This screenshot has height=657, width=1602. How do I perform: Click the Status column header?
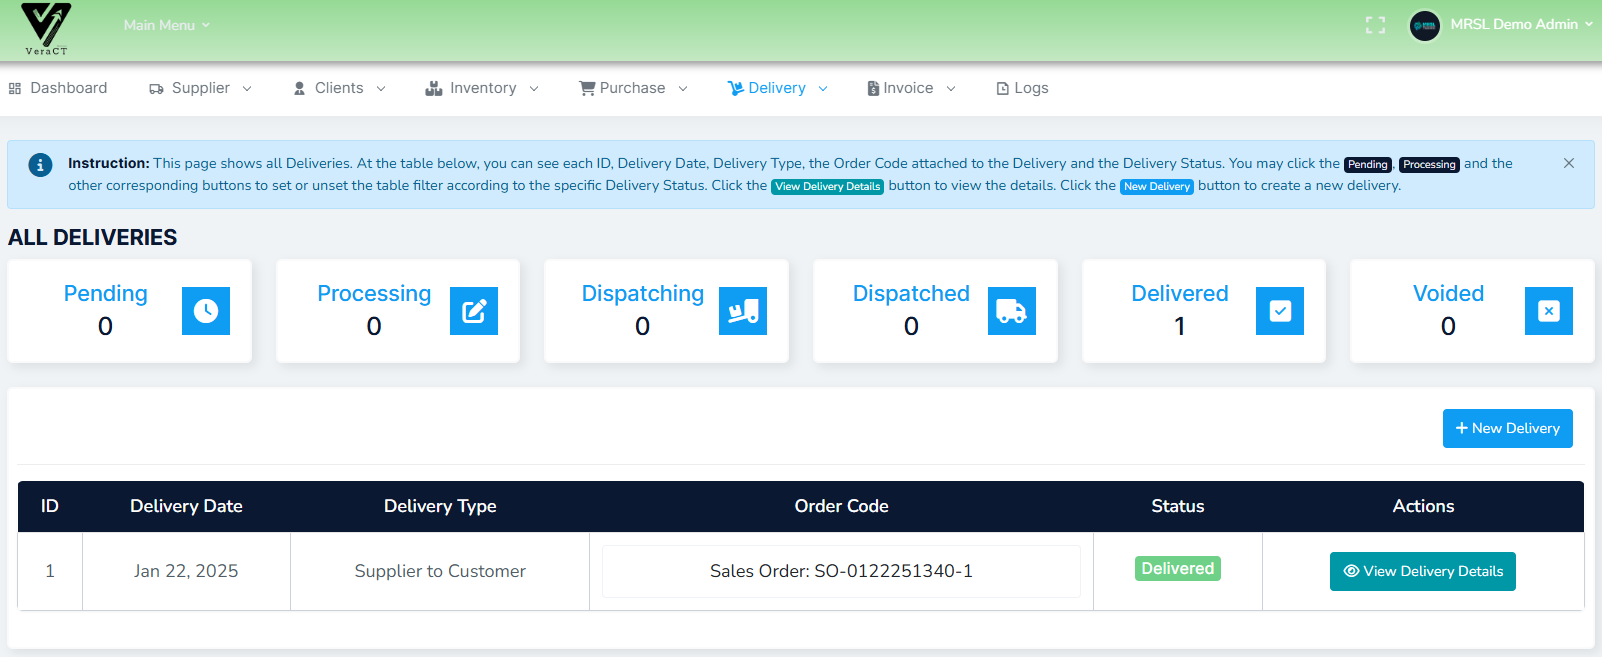[1178, 506]
